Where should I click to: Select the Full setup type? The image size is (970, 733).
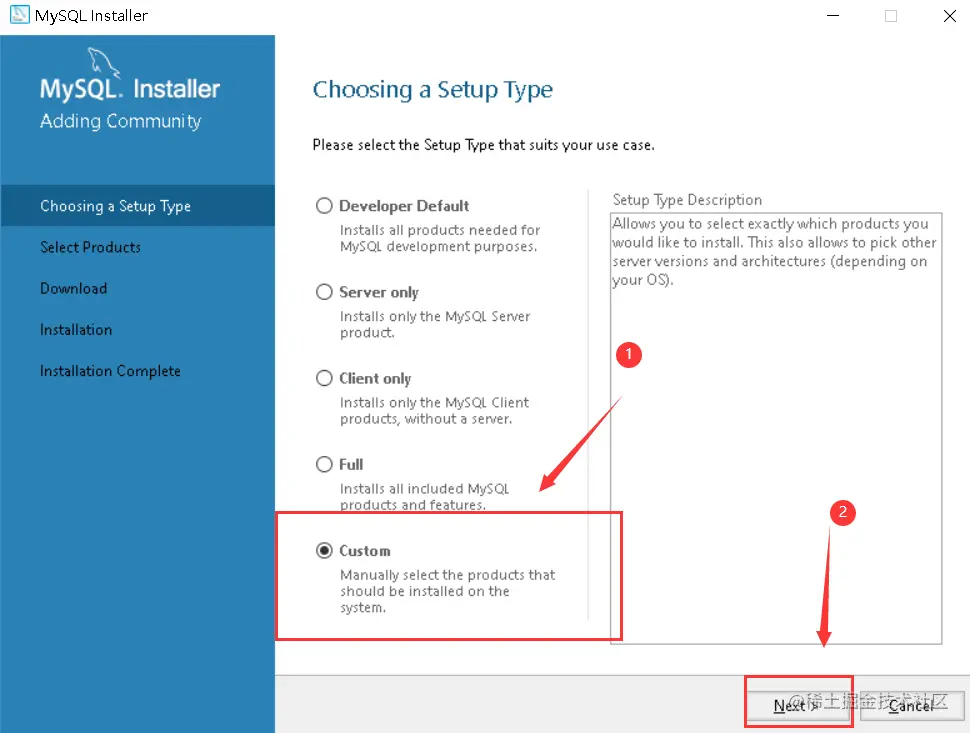tap(324, 464)
